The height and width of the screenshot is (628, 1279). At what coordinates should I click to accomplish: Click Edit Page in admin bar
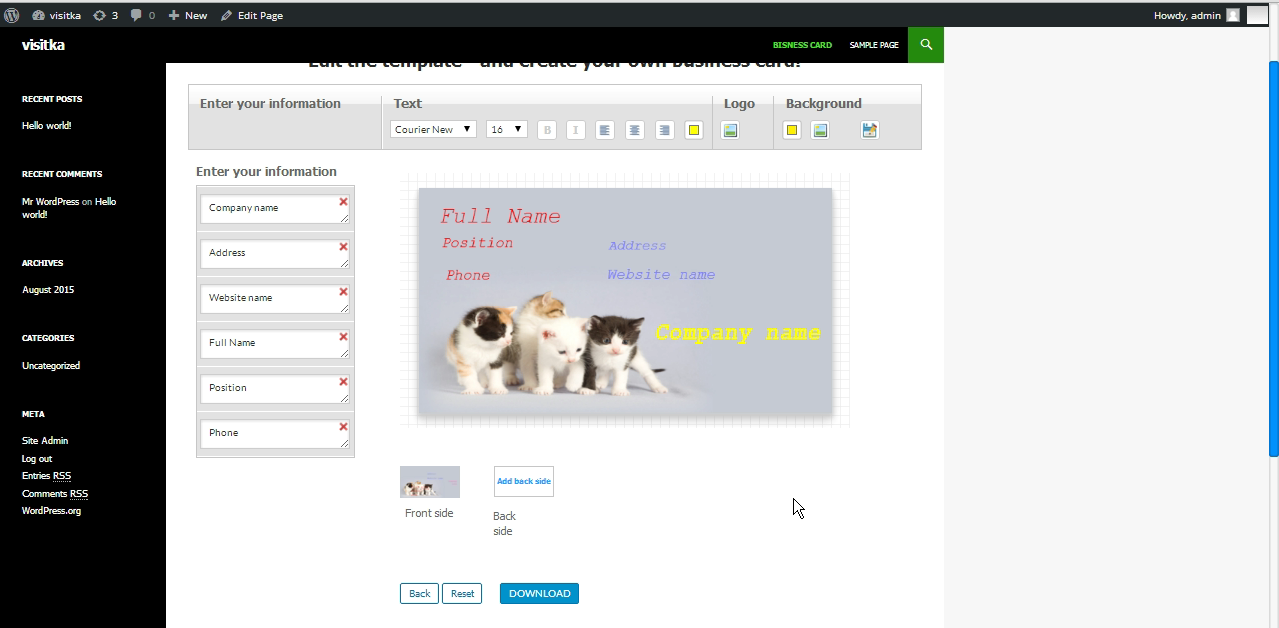[252, 15]
